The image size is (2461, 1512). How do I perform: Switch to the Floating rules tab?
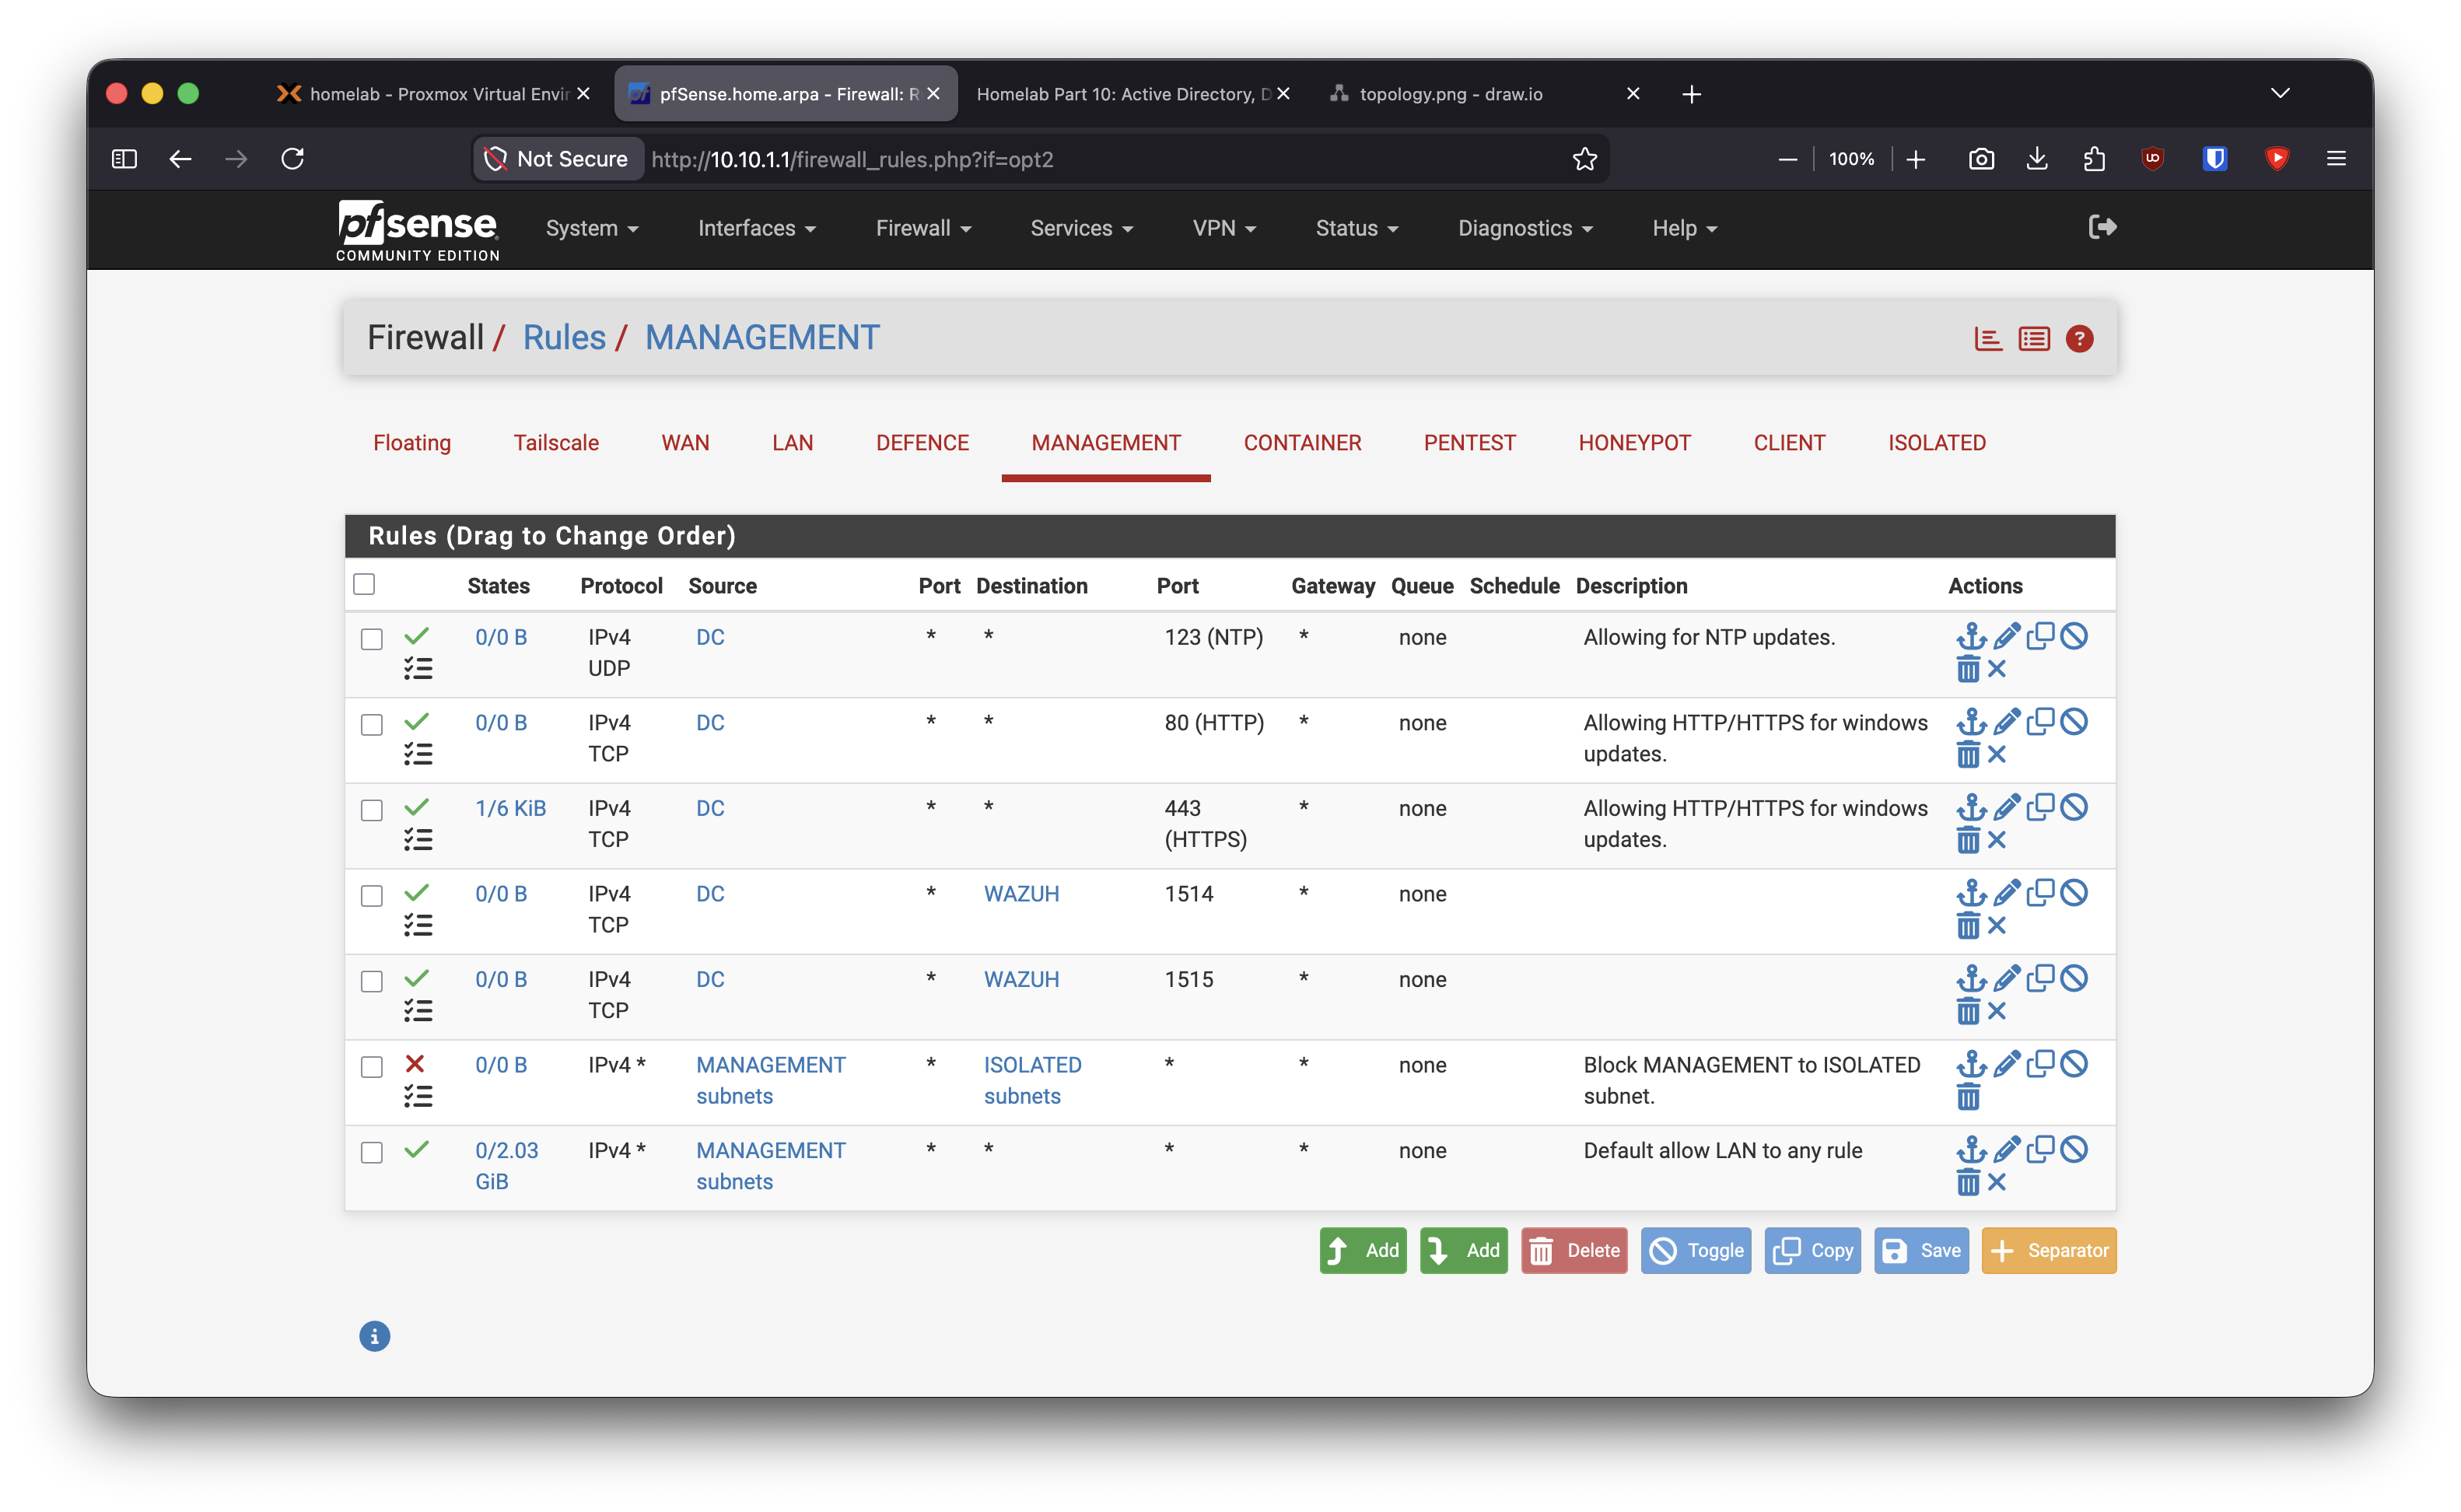pos(412,442)
